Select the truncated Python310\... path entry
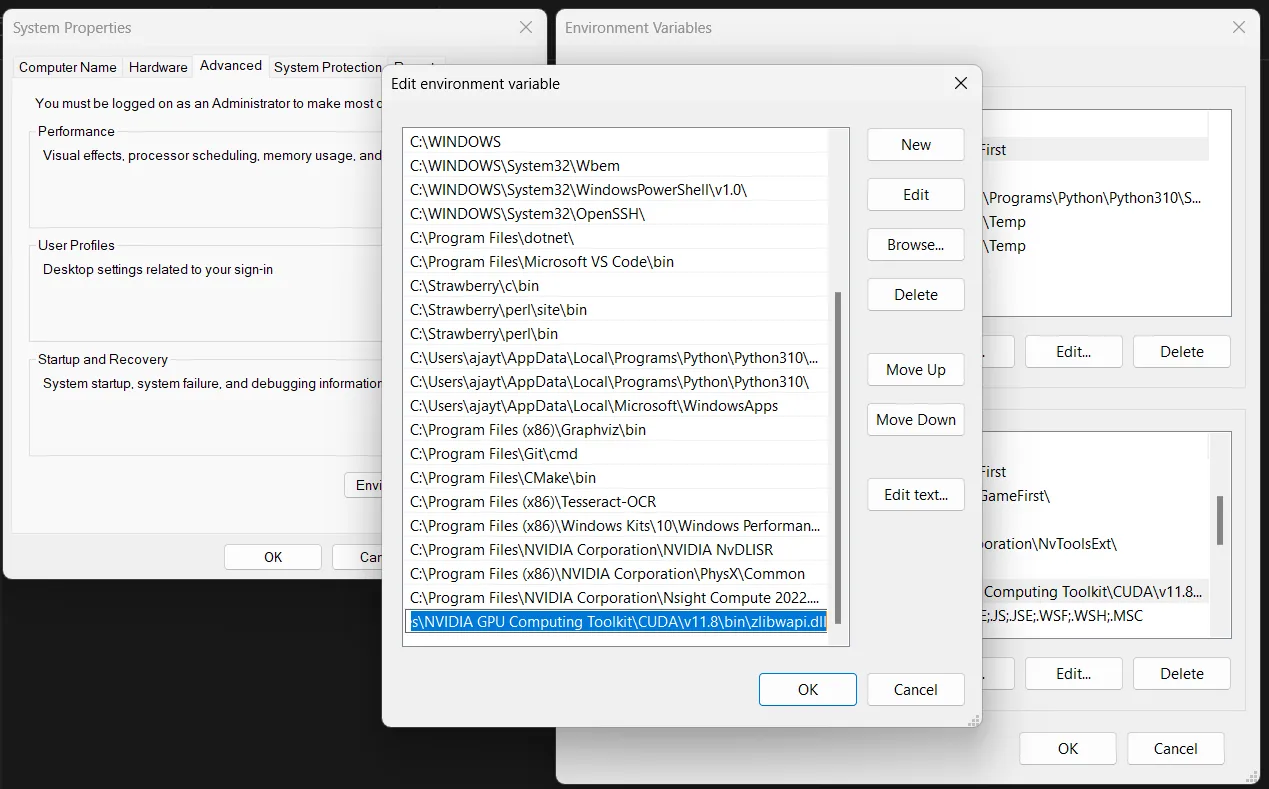This screenshot has height=789, width=1269. click(x=617, y=358)
